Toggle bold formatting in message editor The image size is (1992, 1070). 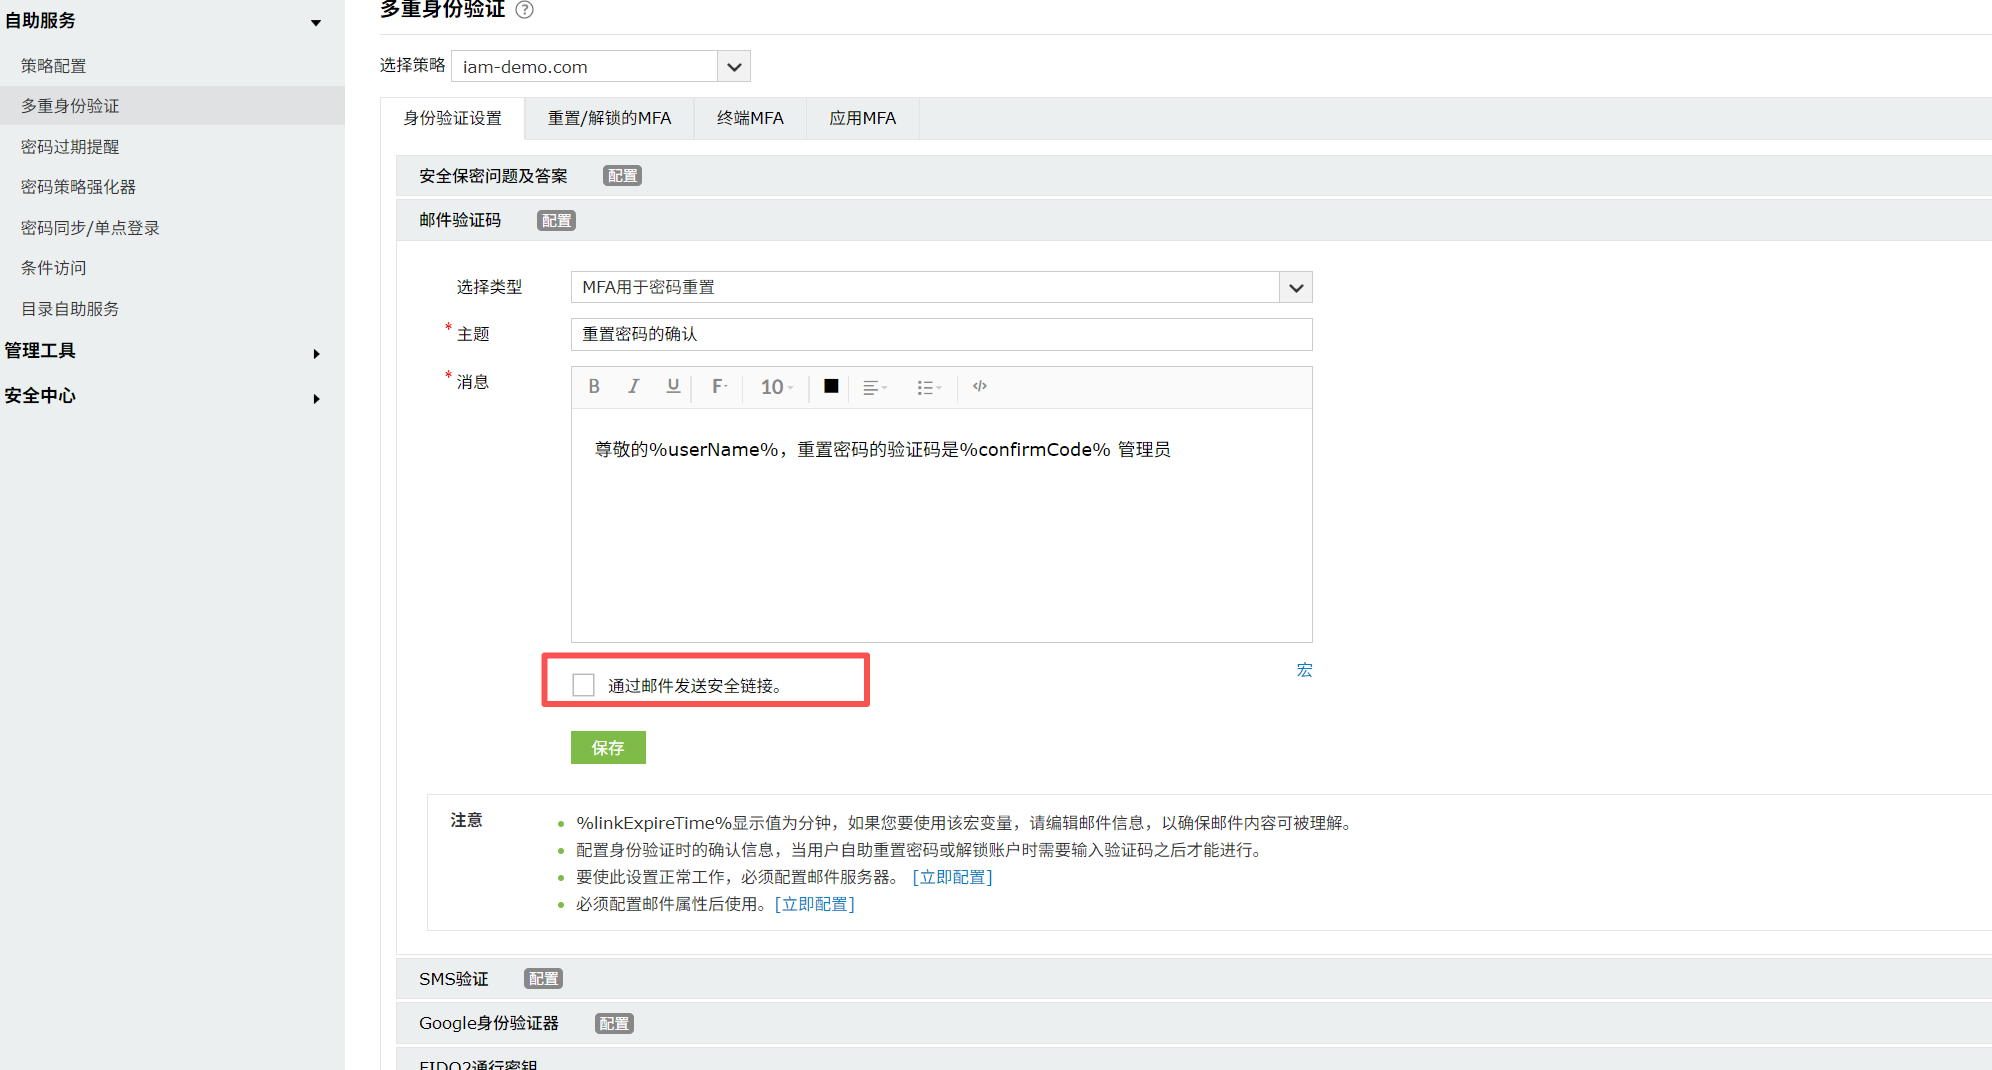click(594, 387)
